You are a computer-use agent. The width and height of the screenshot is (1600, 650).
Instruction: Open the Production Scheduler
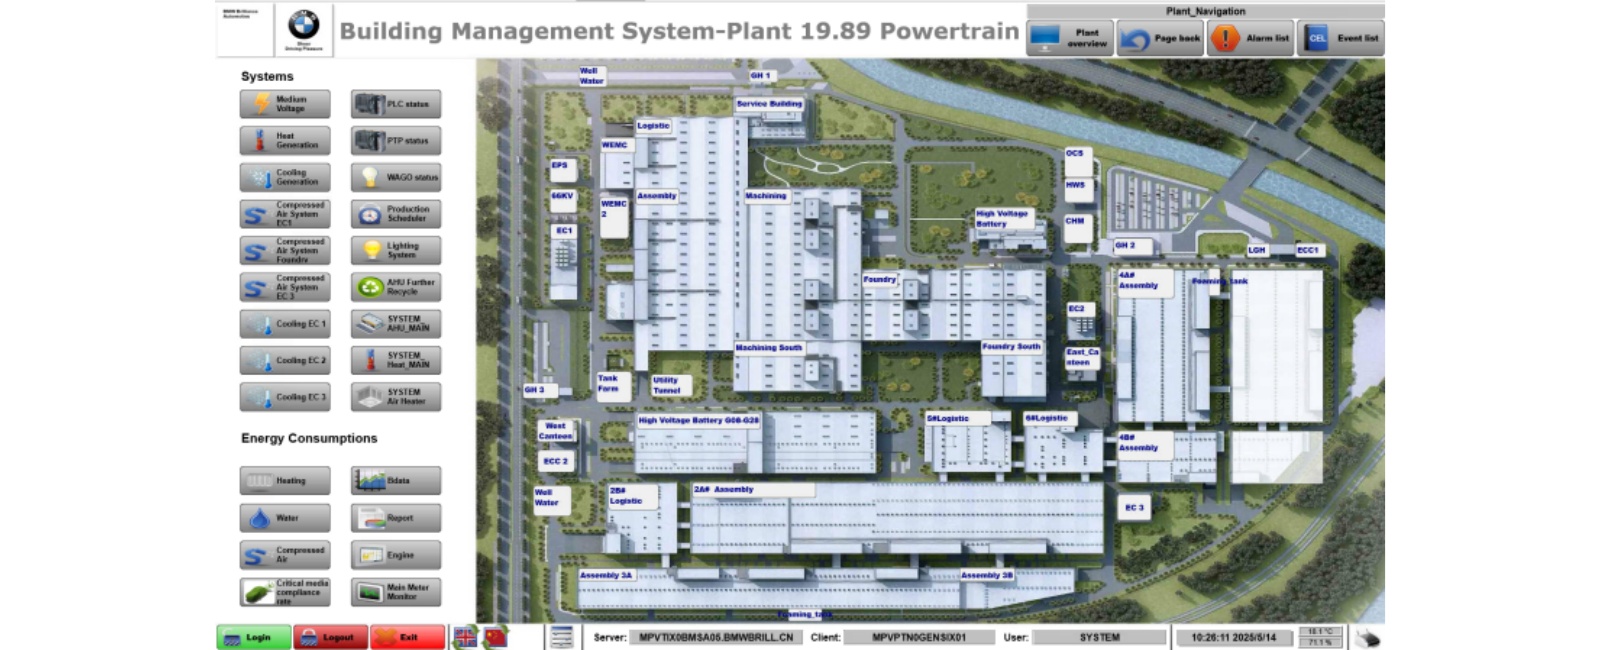396,214
